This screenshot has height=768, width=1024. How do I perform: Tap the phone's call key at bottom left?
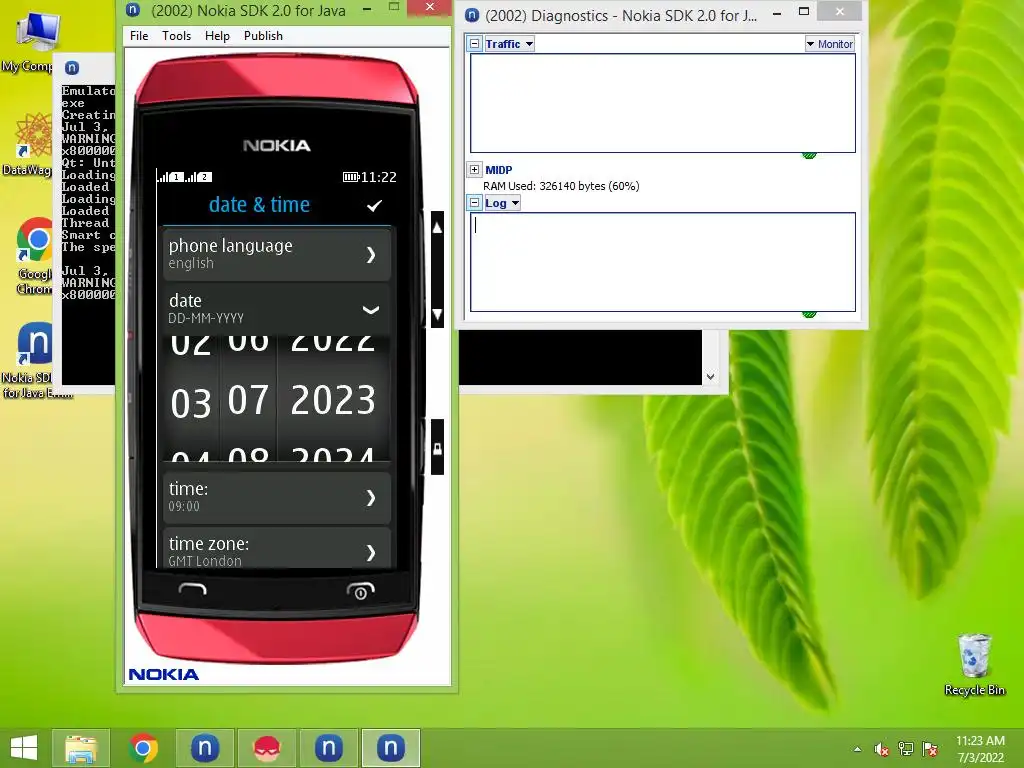193,590
